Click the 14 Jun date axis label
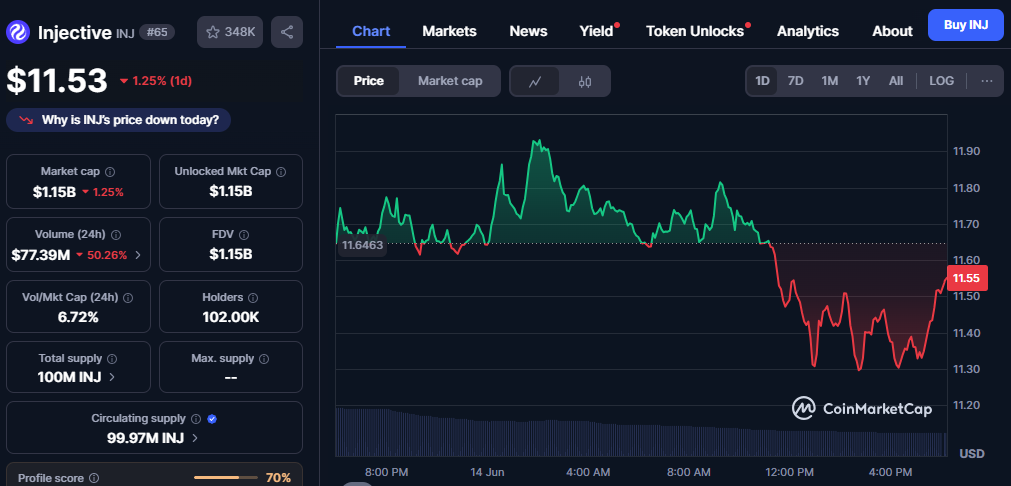 pos(487,472)
